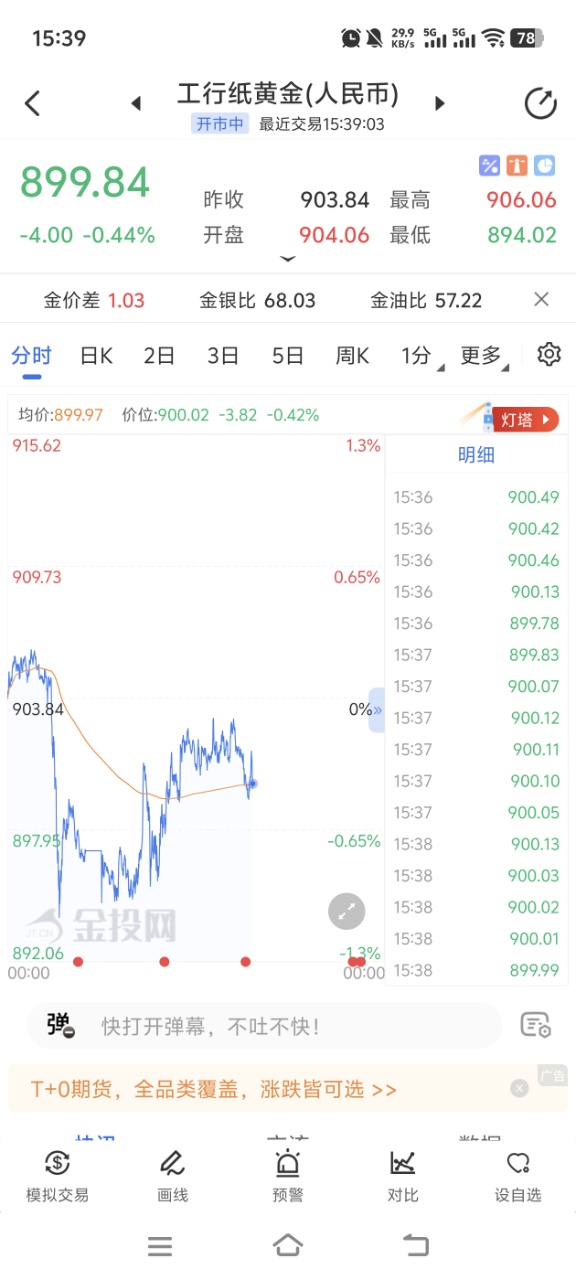This screenshot has width=576, height=1280.
Task: Open the orange lighthouse icon above 最高
Action: click(516, 165)
